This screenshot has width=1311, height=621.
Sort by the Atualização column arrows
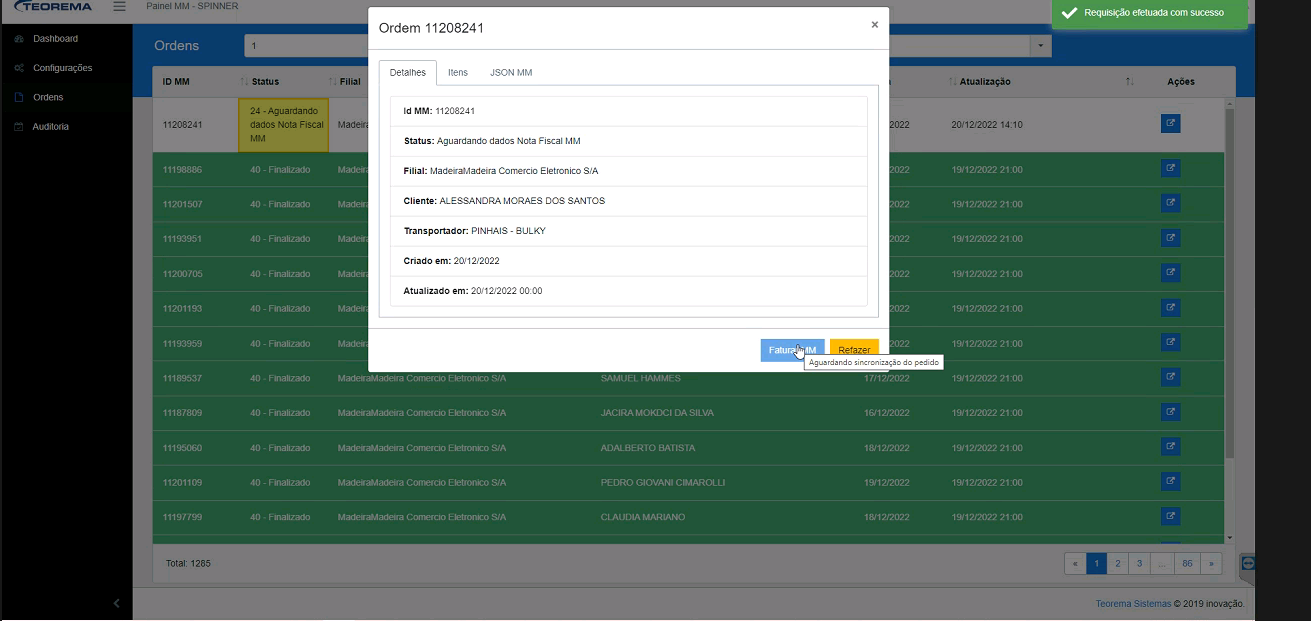tap(953, 81)
